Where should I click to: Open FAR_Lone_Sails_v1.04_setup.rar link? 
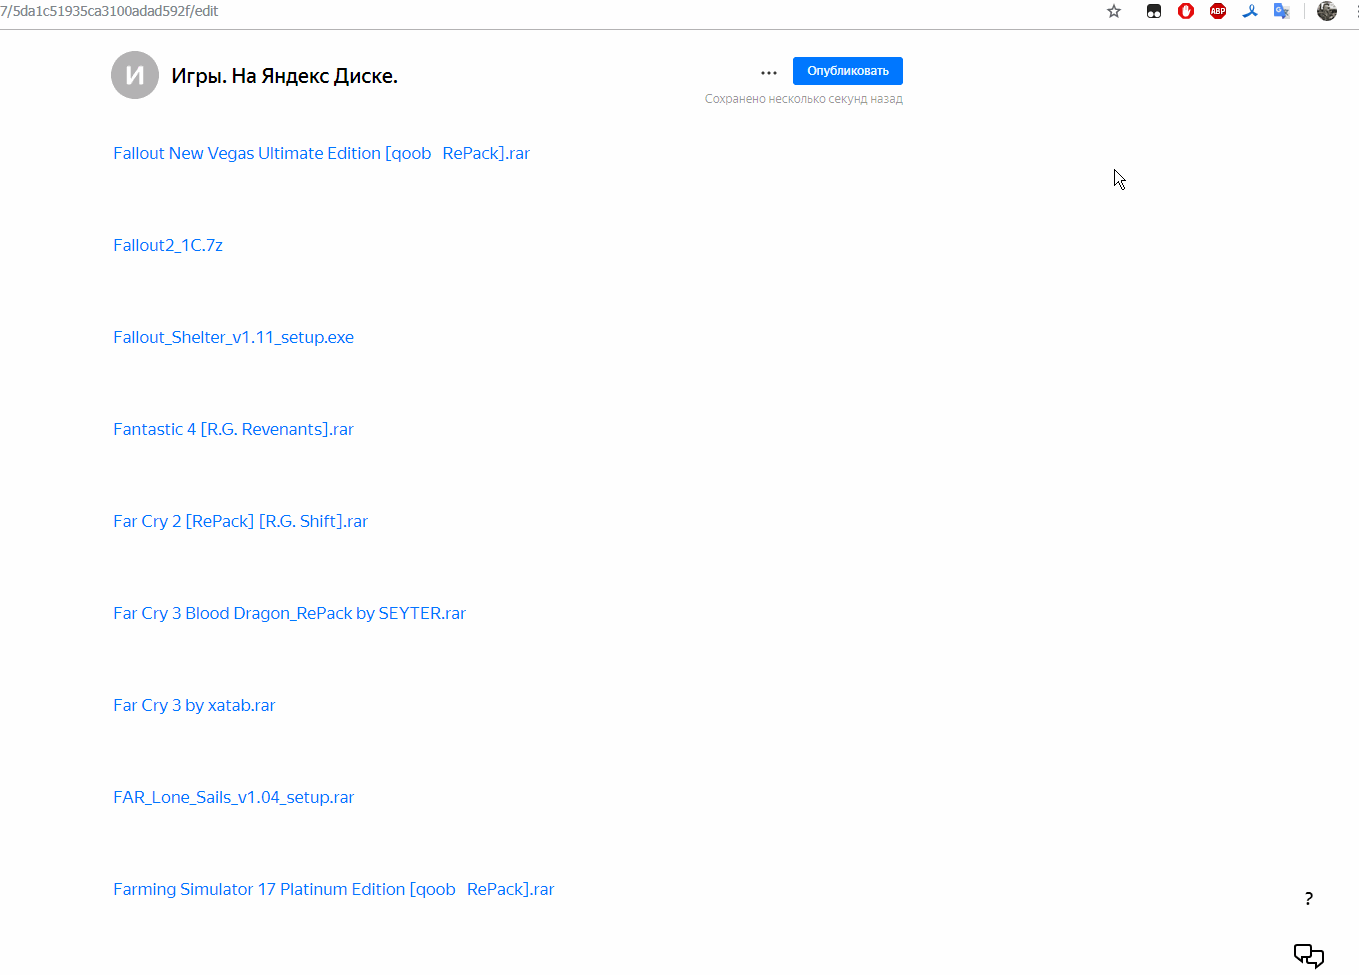coord(234,797)
